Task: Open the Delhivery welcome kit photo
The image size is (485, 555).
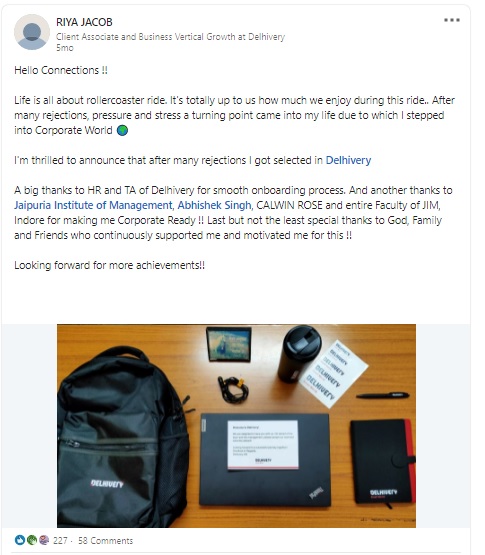Action: (236, 426)
